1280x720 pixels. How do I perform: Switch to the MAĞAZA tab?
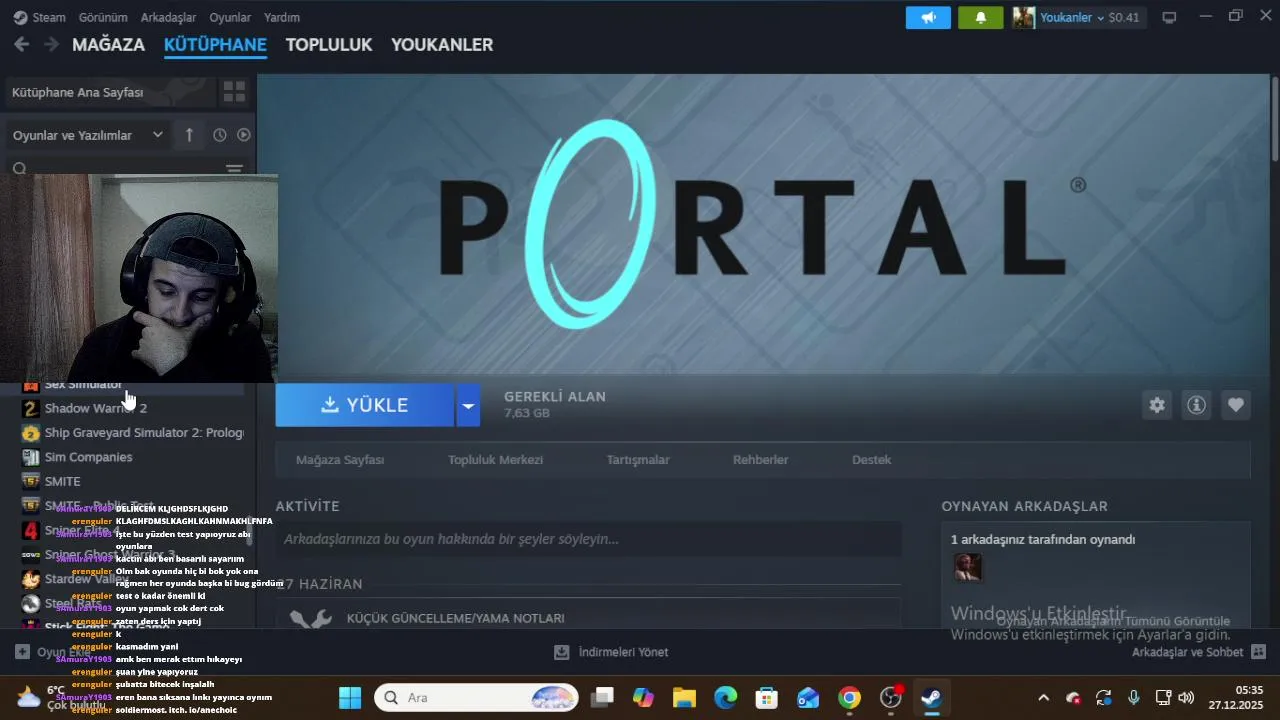pyautogui.click(x=108, y=45)
